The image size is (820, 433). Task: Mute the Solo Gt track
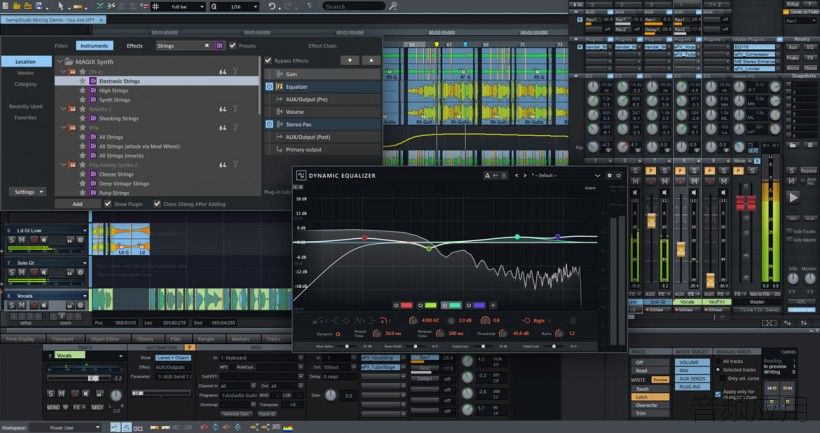(21, 272)
